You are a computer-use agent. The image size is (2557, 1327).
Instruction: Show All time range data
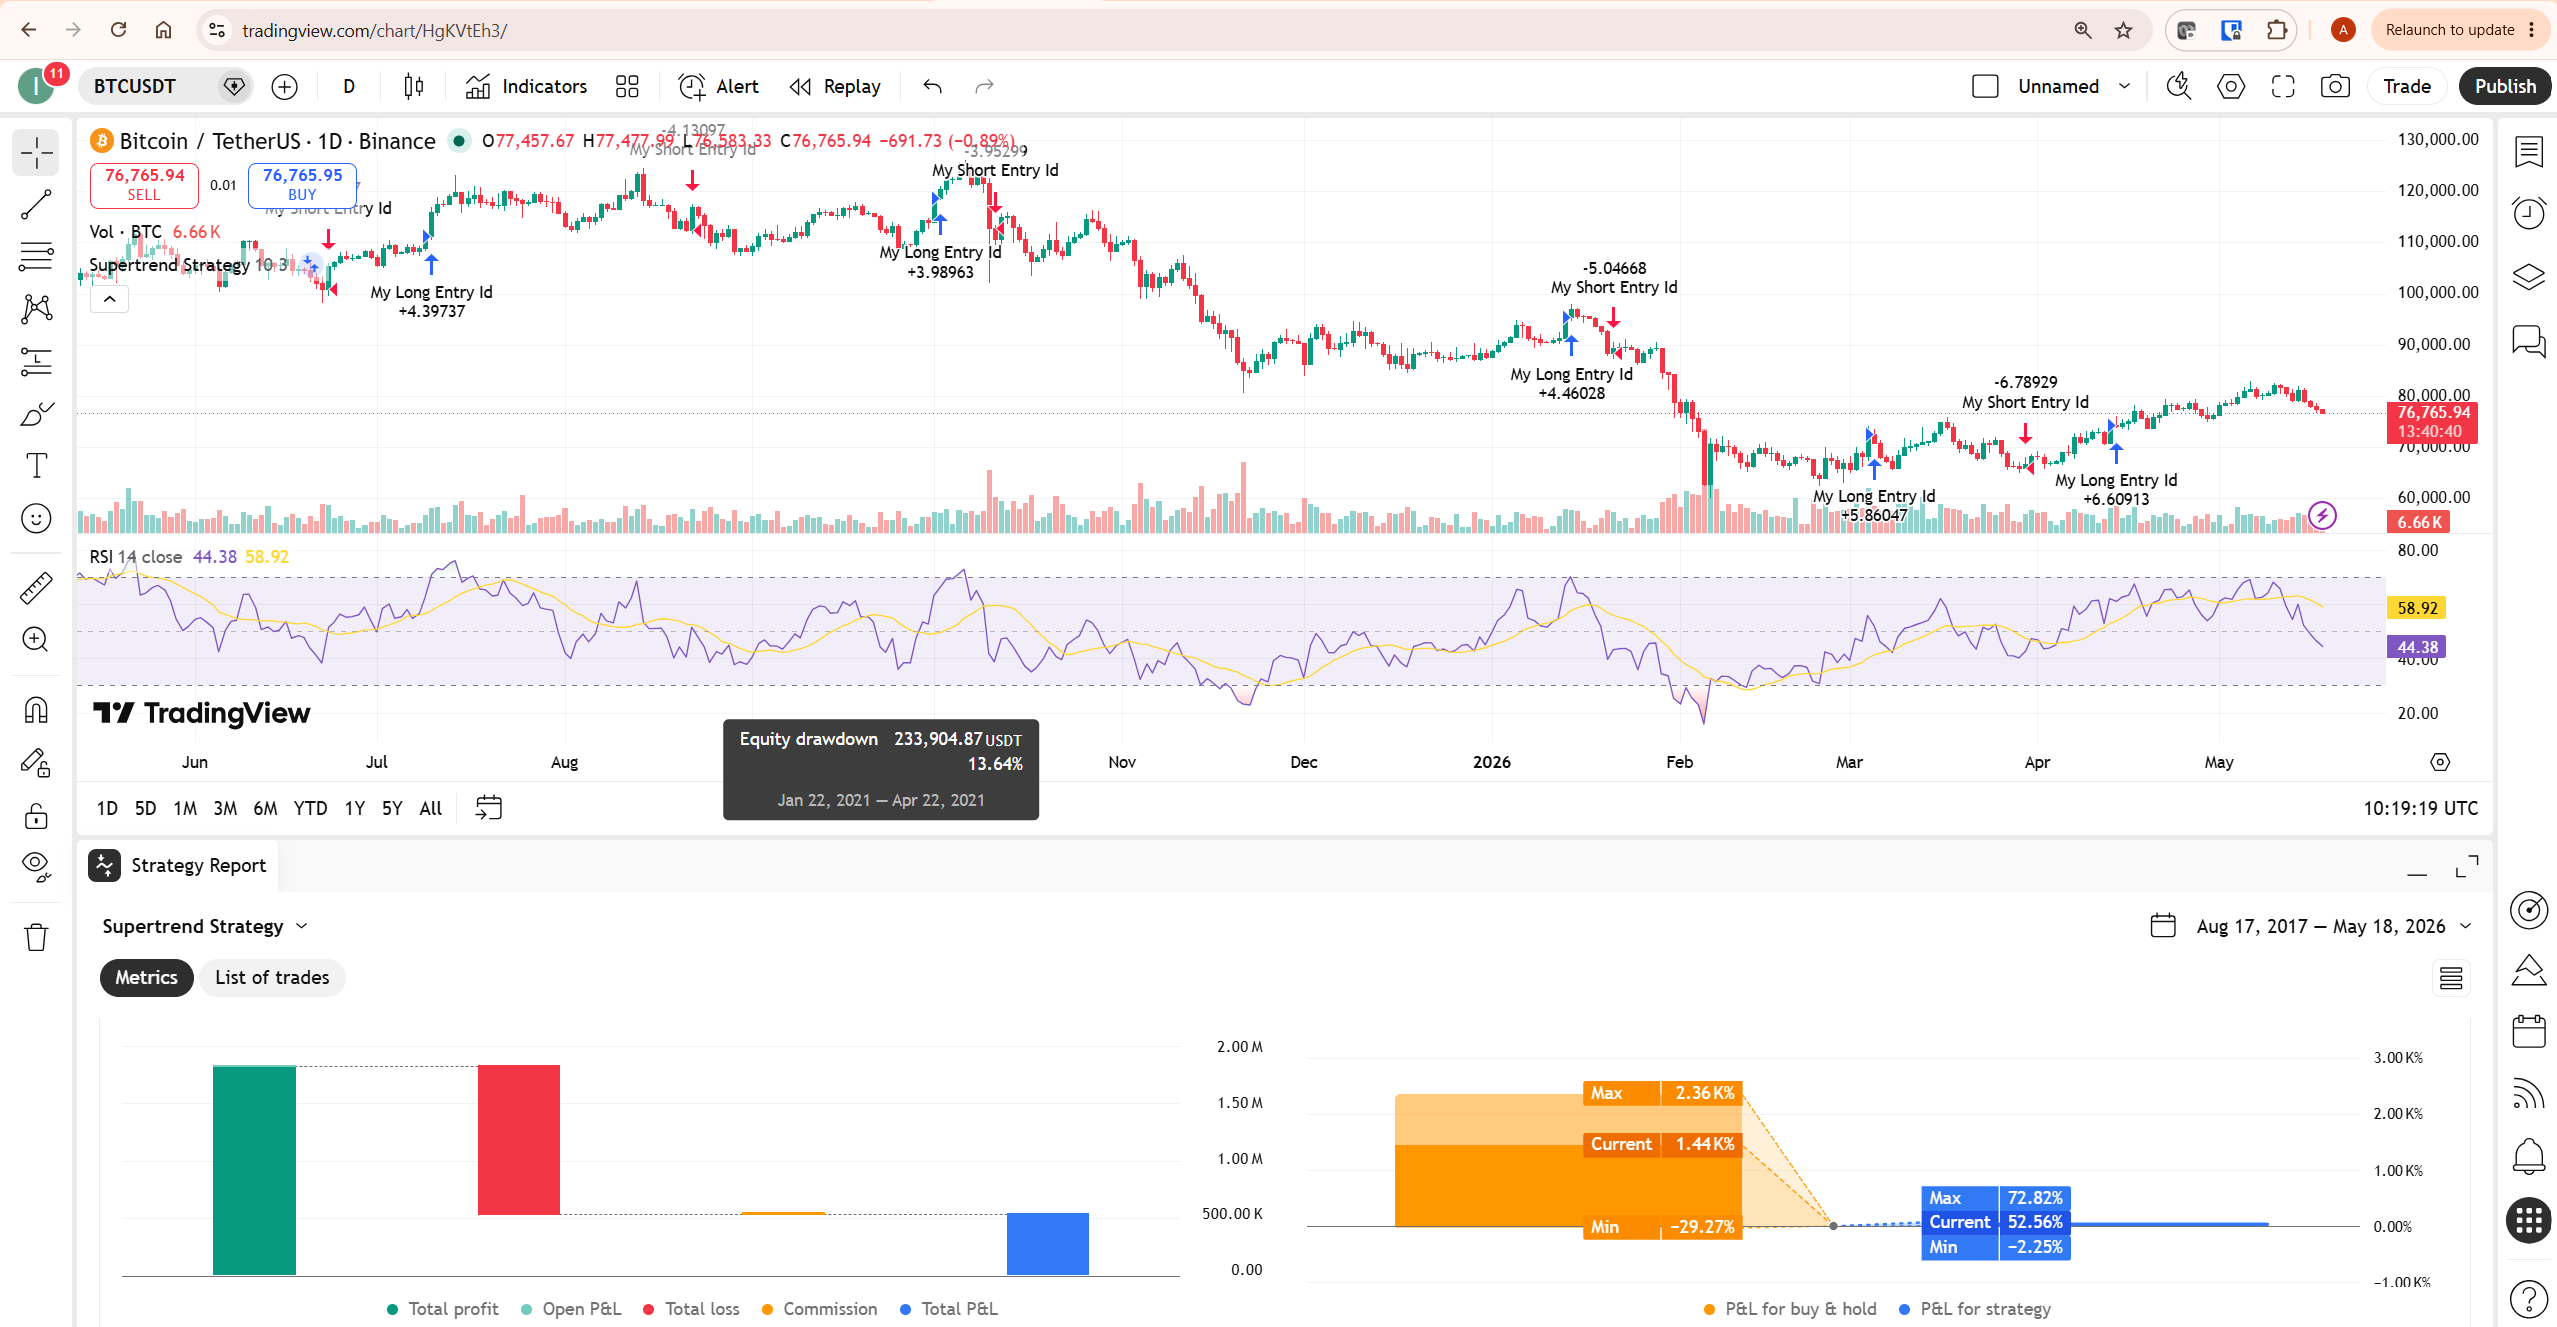[x=430, y=809]
